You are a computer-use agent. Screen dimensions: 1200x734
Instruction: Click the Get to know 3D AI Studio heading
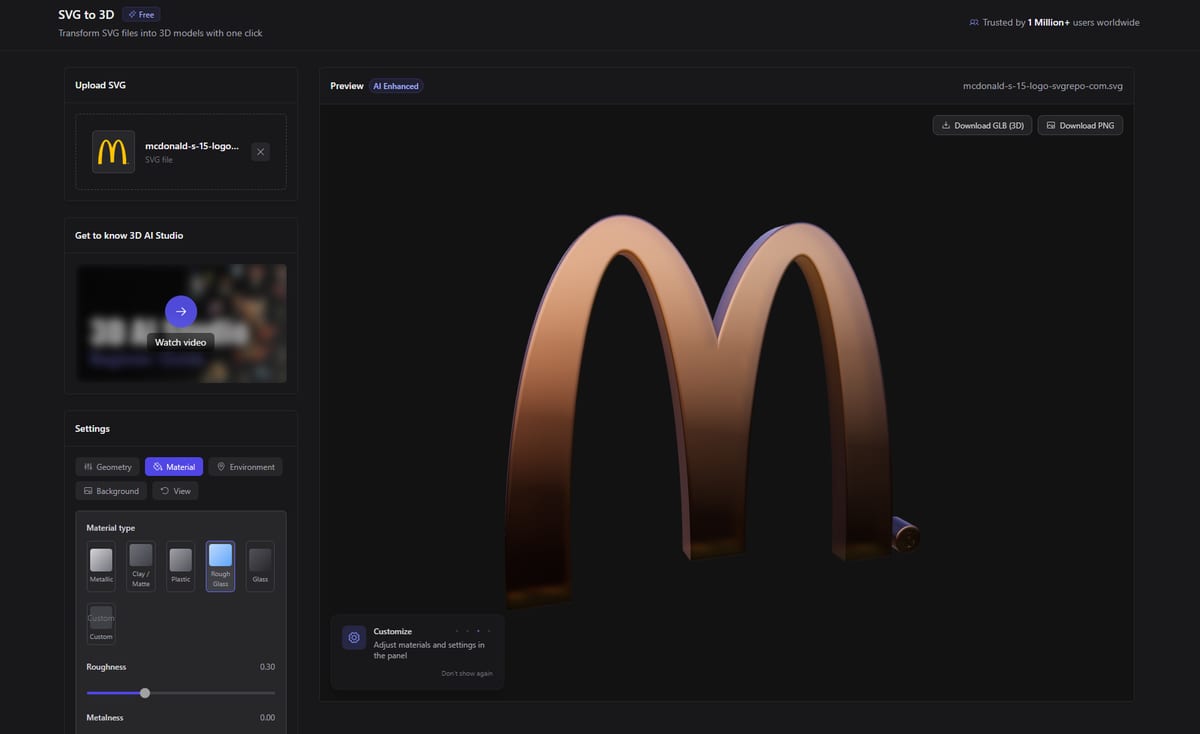[129, 236]
